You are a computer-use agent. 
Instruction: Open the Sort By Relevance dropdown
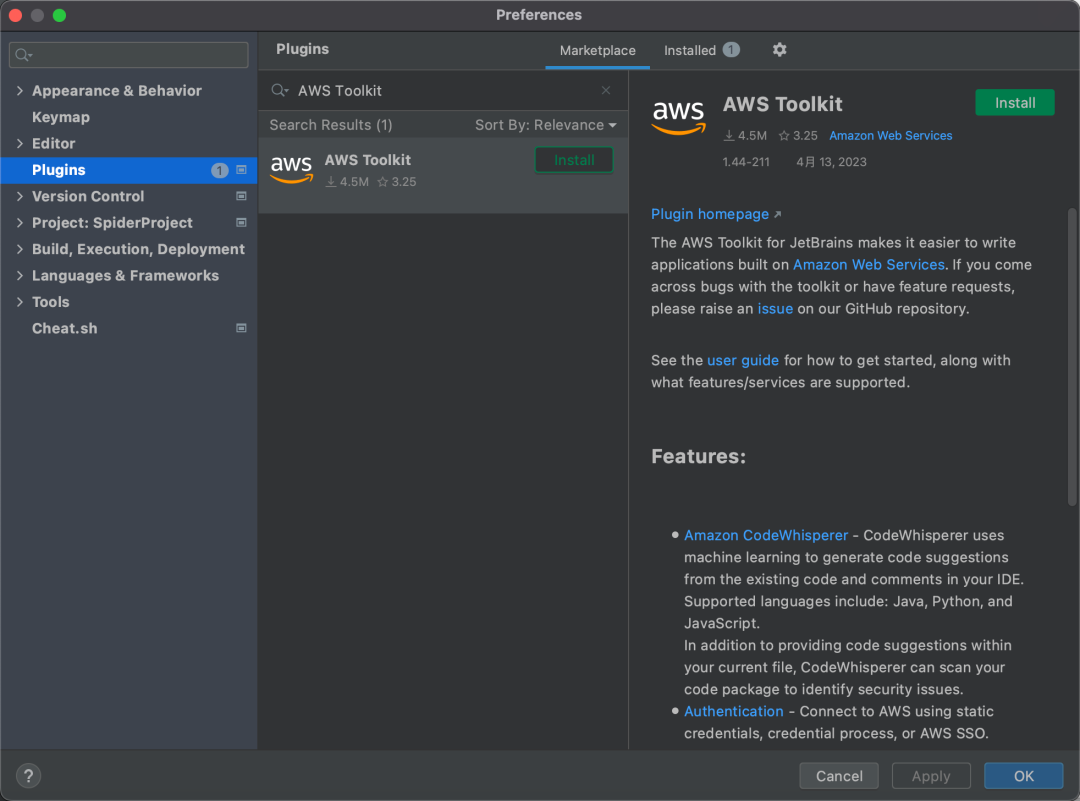(545, 125)
